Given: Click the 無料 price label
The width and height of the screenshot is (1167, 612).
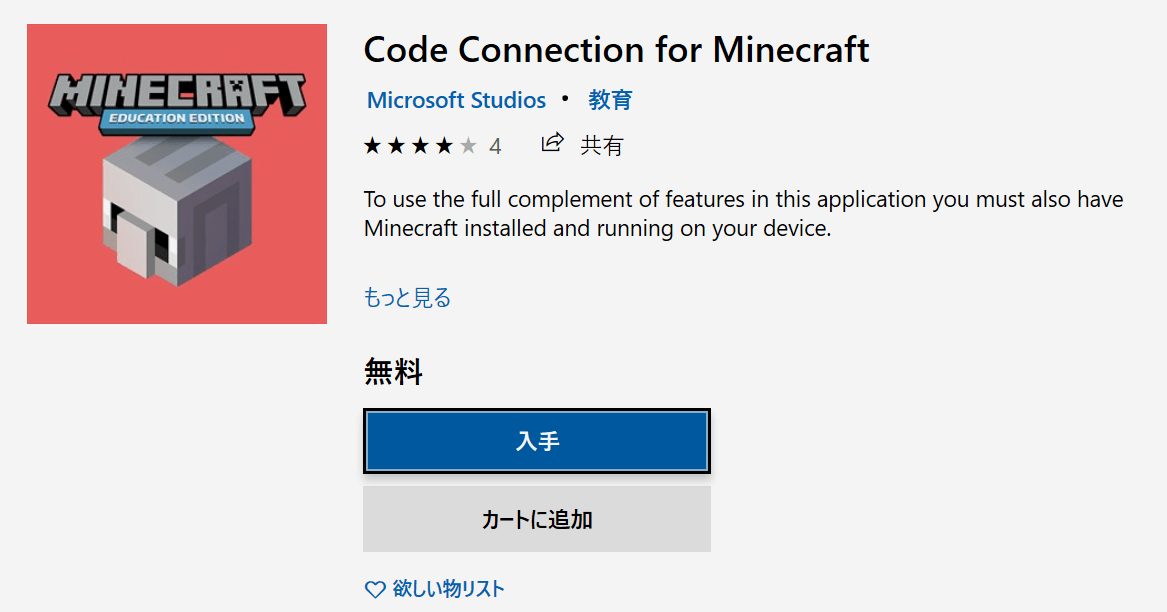Looking at the screenshot, I should point(393,372).
